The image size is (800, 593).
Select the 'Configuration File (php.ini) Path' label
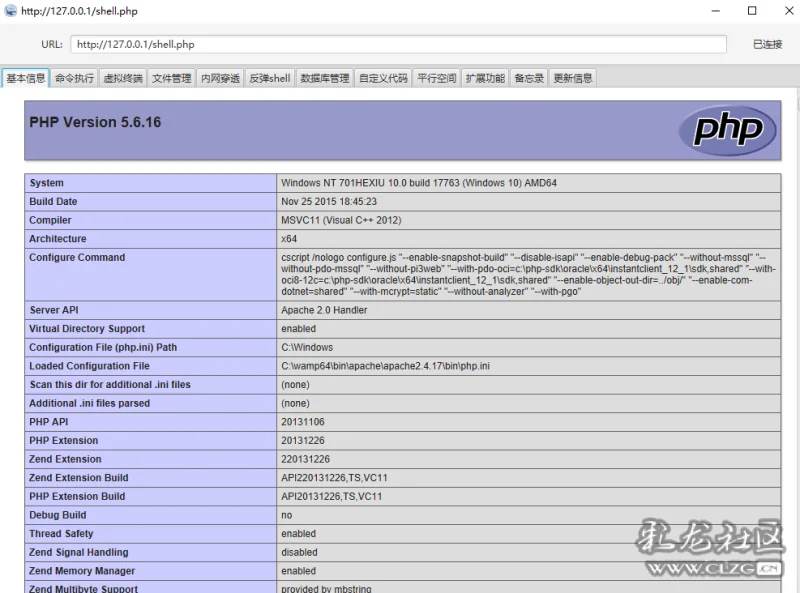coord(103,348)
